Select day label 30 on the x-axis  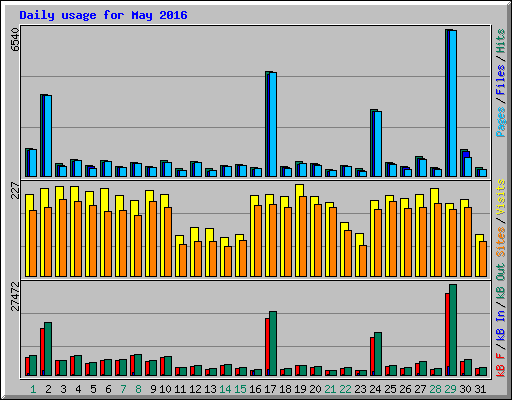pos(465,389)
